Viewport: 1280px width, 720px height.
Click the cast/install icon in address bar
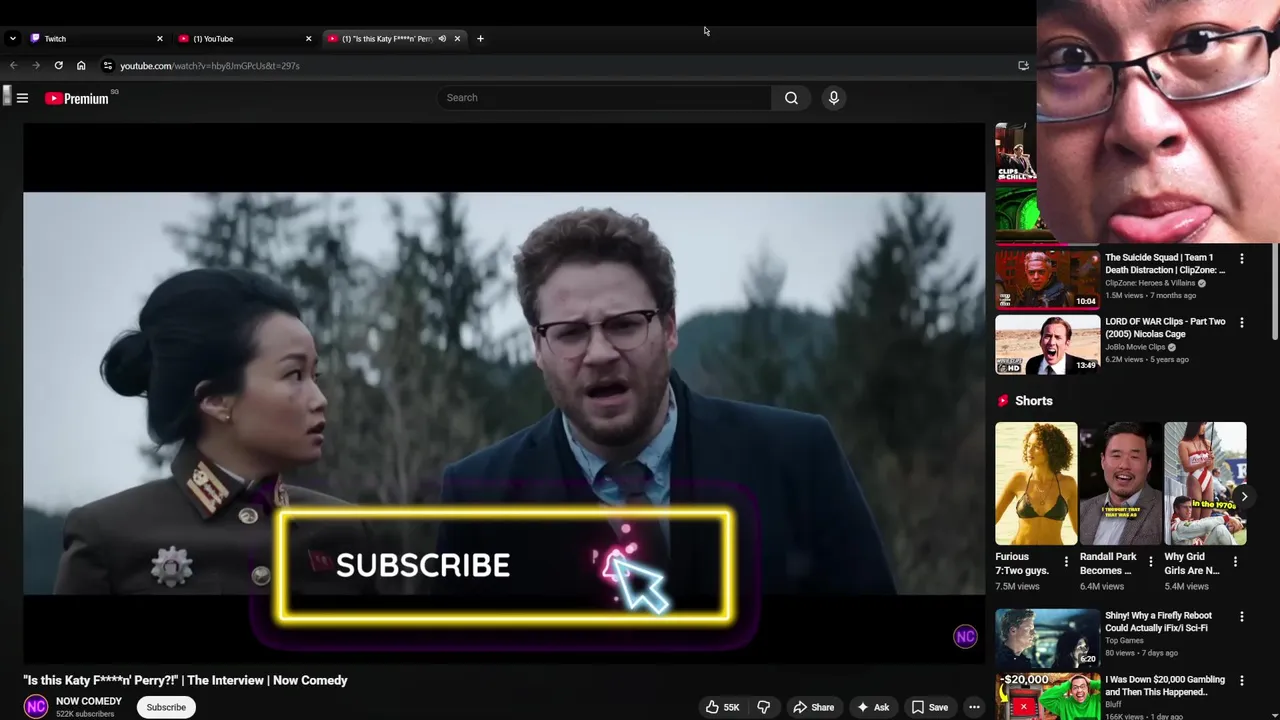(x=1023, y=66)
